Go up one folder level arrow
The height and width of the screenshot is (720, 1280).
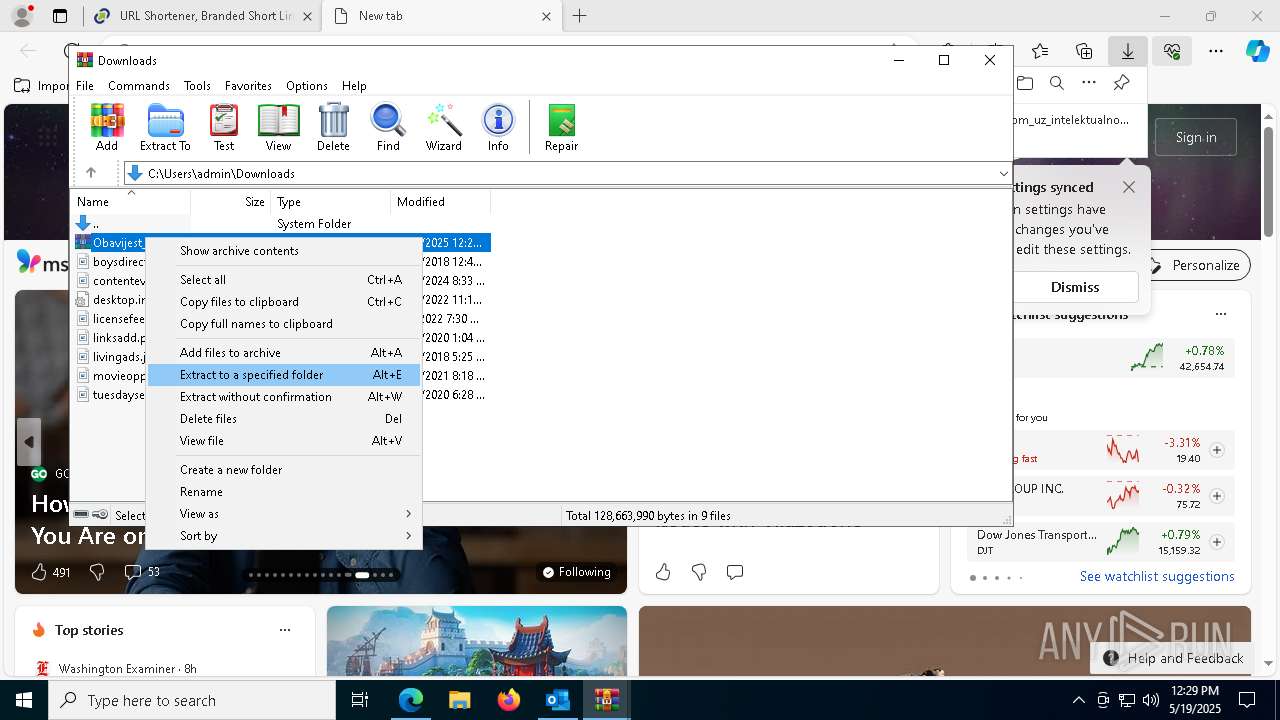[x=90, y=173]
